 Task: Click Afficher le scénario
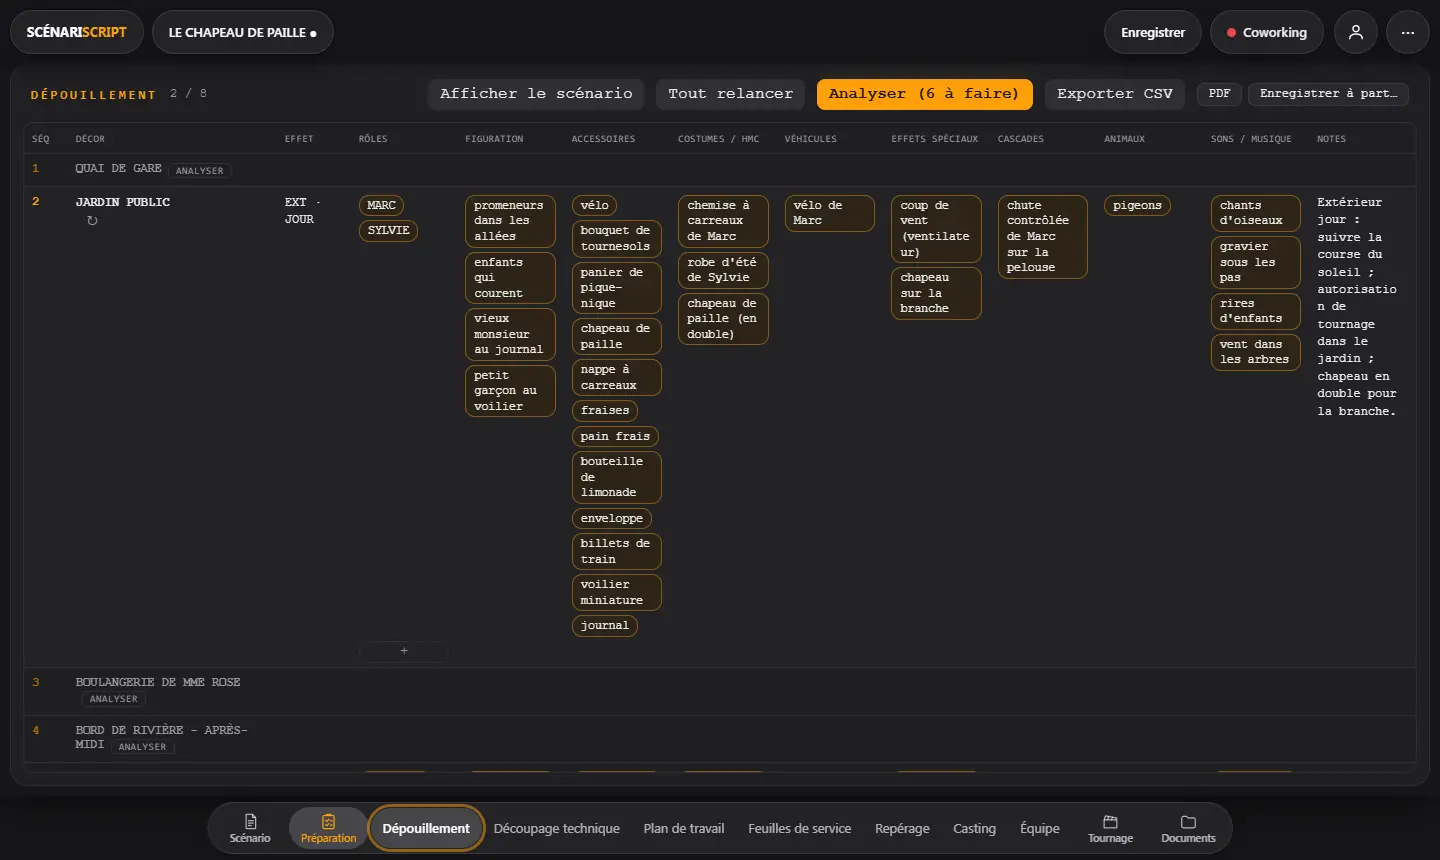[x=536, y=94]
